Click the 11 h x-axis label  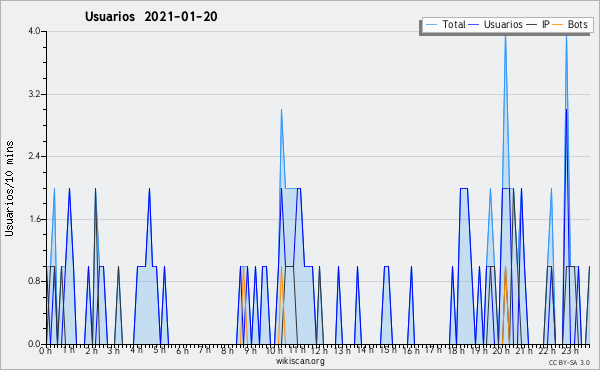coord(297,350)
